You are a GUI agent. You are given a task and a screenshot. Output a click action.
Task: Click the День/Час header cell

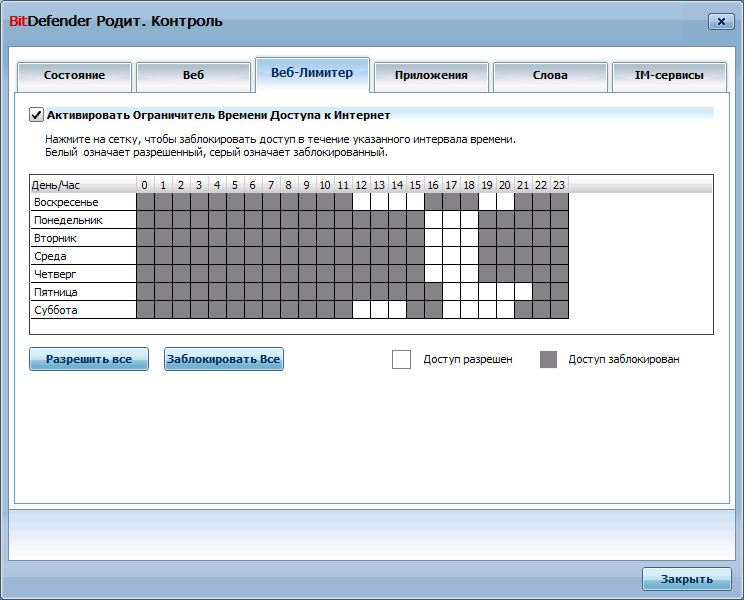[84, 185]
